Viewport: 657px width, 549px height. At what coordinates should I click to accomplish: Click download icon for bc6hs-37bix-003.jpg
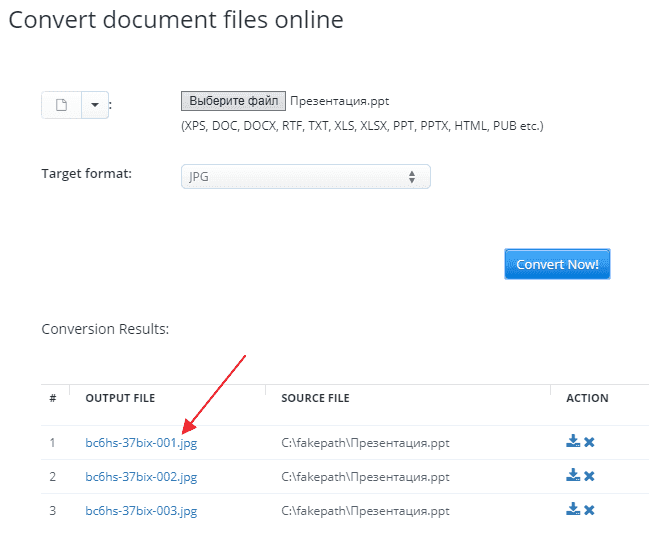[x=573, y=510]
